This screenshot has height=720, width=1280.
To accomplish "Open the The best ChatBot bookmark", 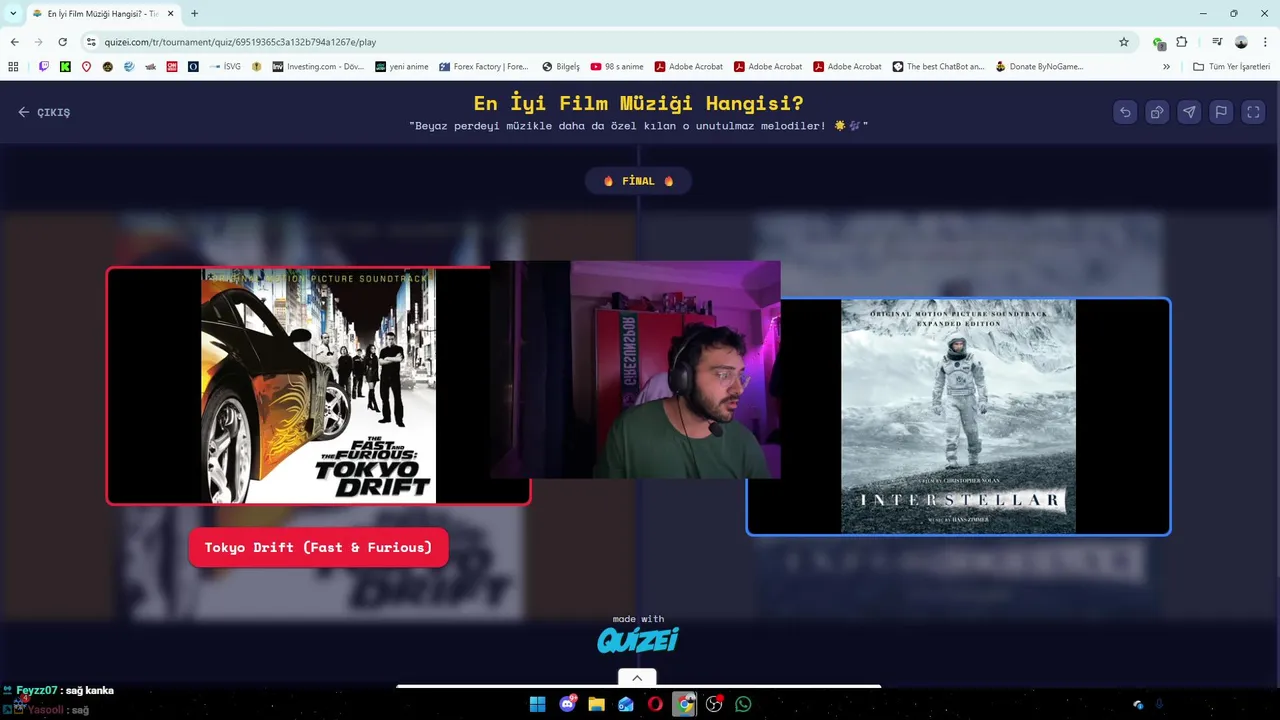I will click(939, 67).
